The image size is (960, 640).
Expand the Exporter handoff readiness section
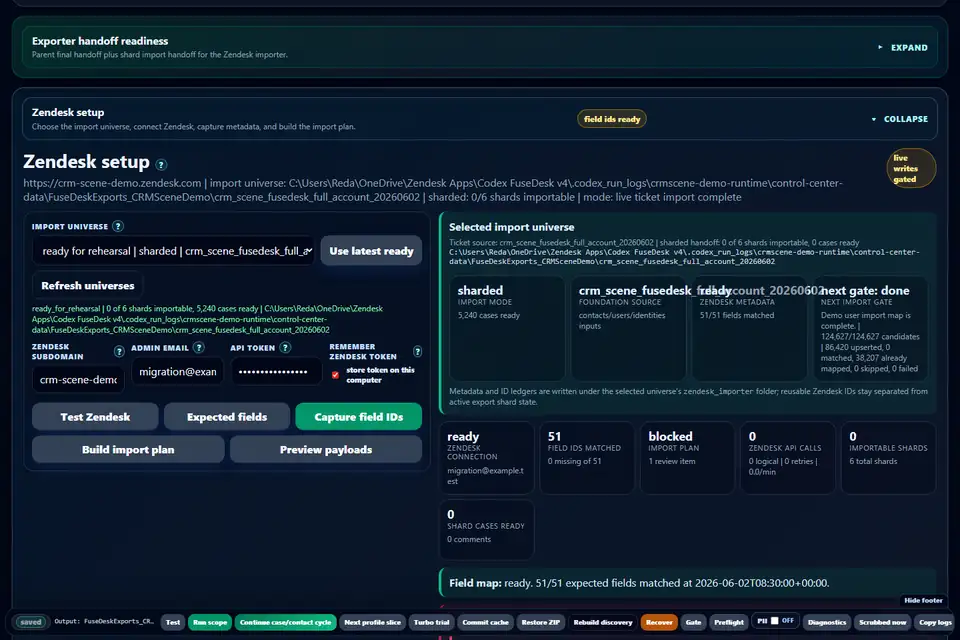(x=903, y=48)
